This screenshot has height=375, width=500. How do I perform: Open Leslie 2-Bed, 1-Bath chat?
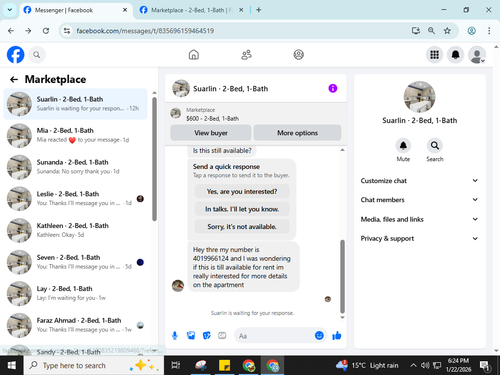pyautogui.click(x=75, y=199)
